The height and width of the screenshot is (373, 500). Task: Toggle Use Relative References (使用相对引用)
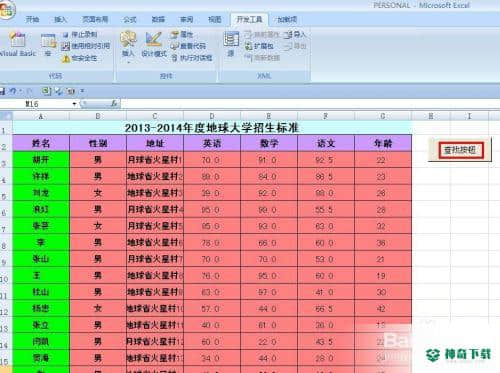86,46
